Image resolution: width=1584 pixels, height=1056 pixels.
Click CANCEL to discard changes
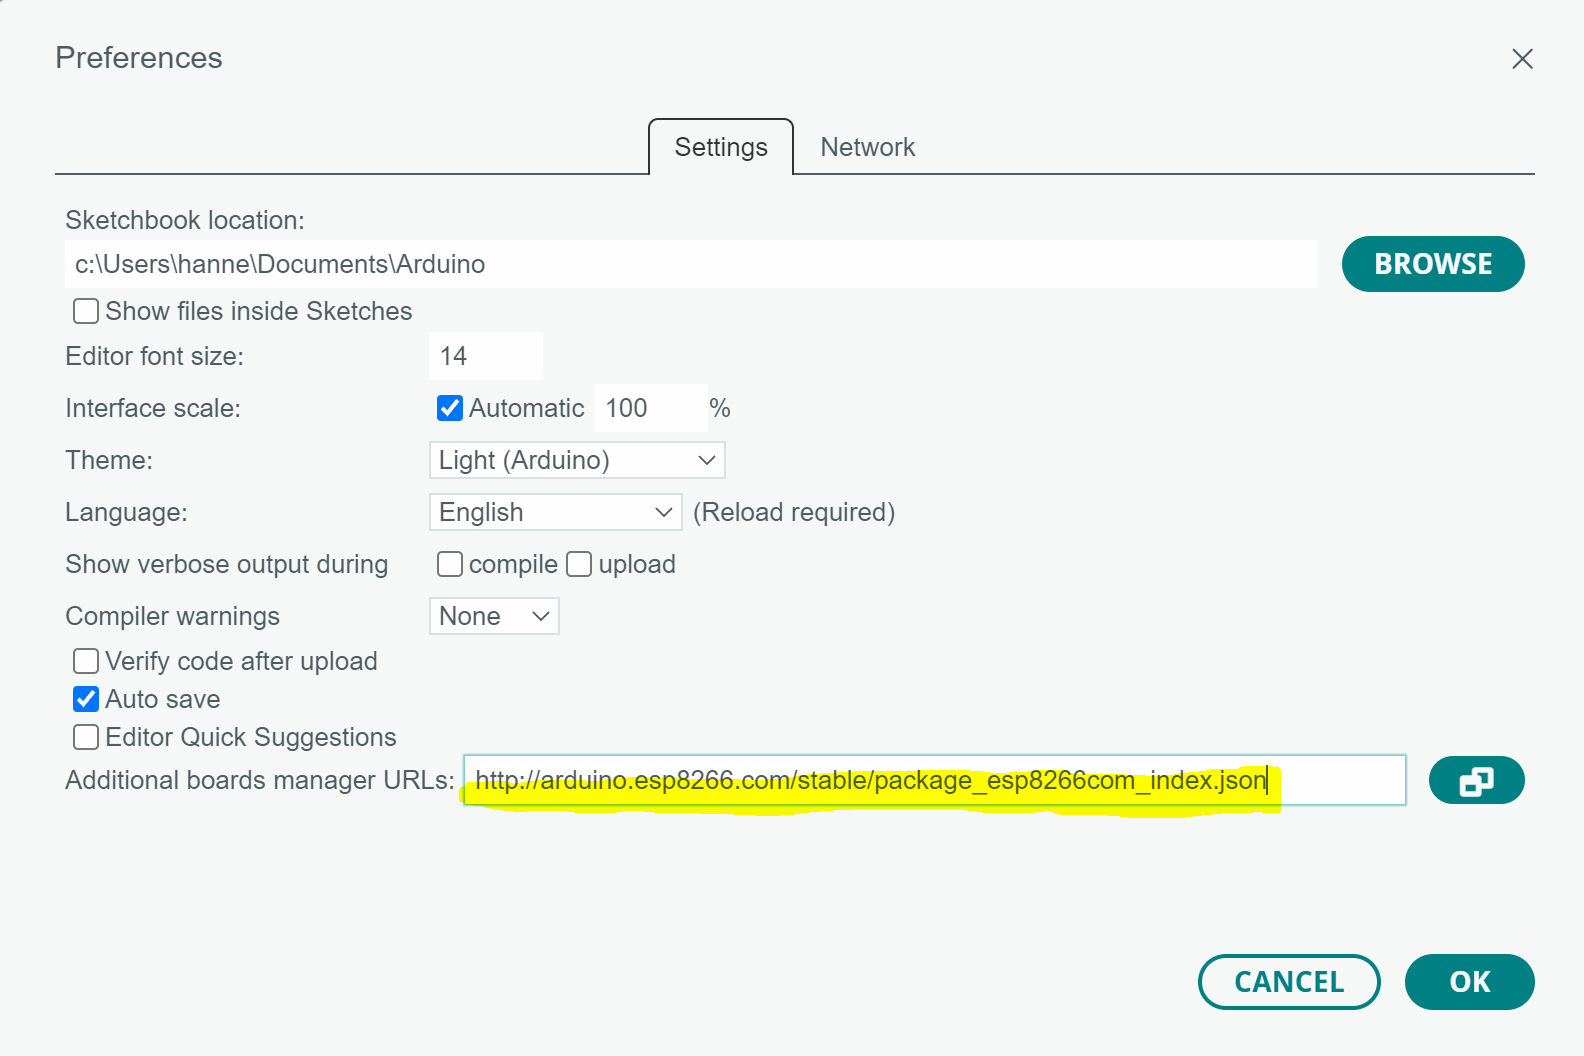[x=1289, y=982]
